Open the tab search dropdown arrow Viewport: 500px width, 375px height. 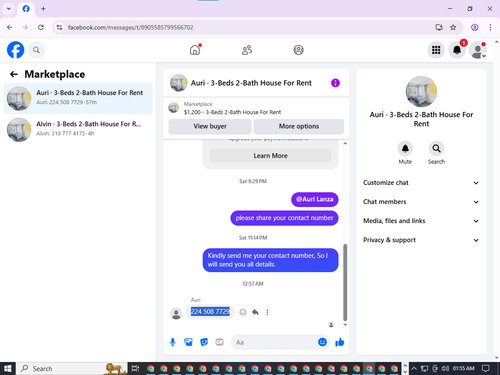pos(9,9)
